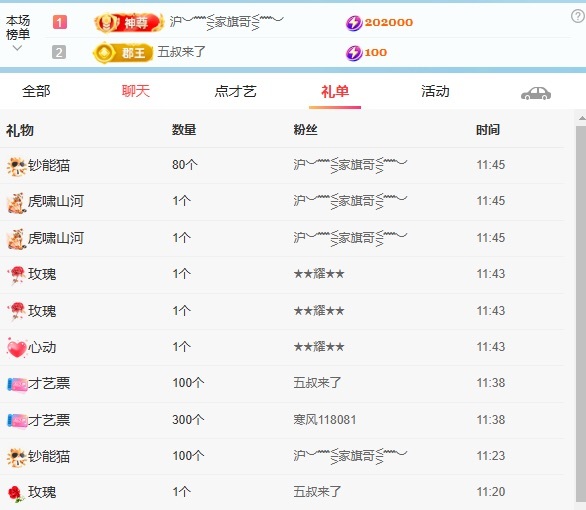
Task: Click second 玫瑰 icon at 11:43
Action: pos(16,312)
